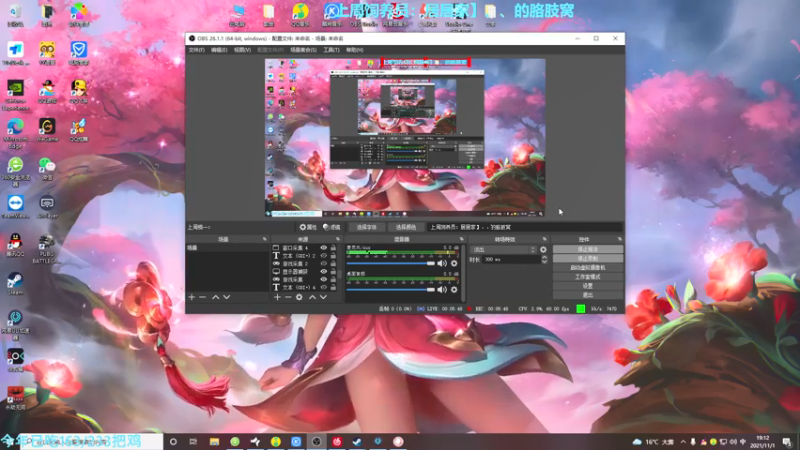Open File Explorer from the taskbar
This screenshot has height=450, width=800.
(x=214, y=442)
